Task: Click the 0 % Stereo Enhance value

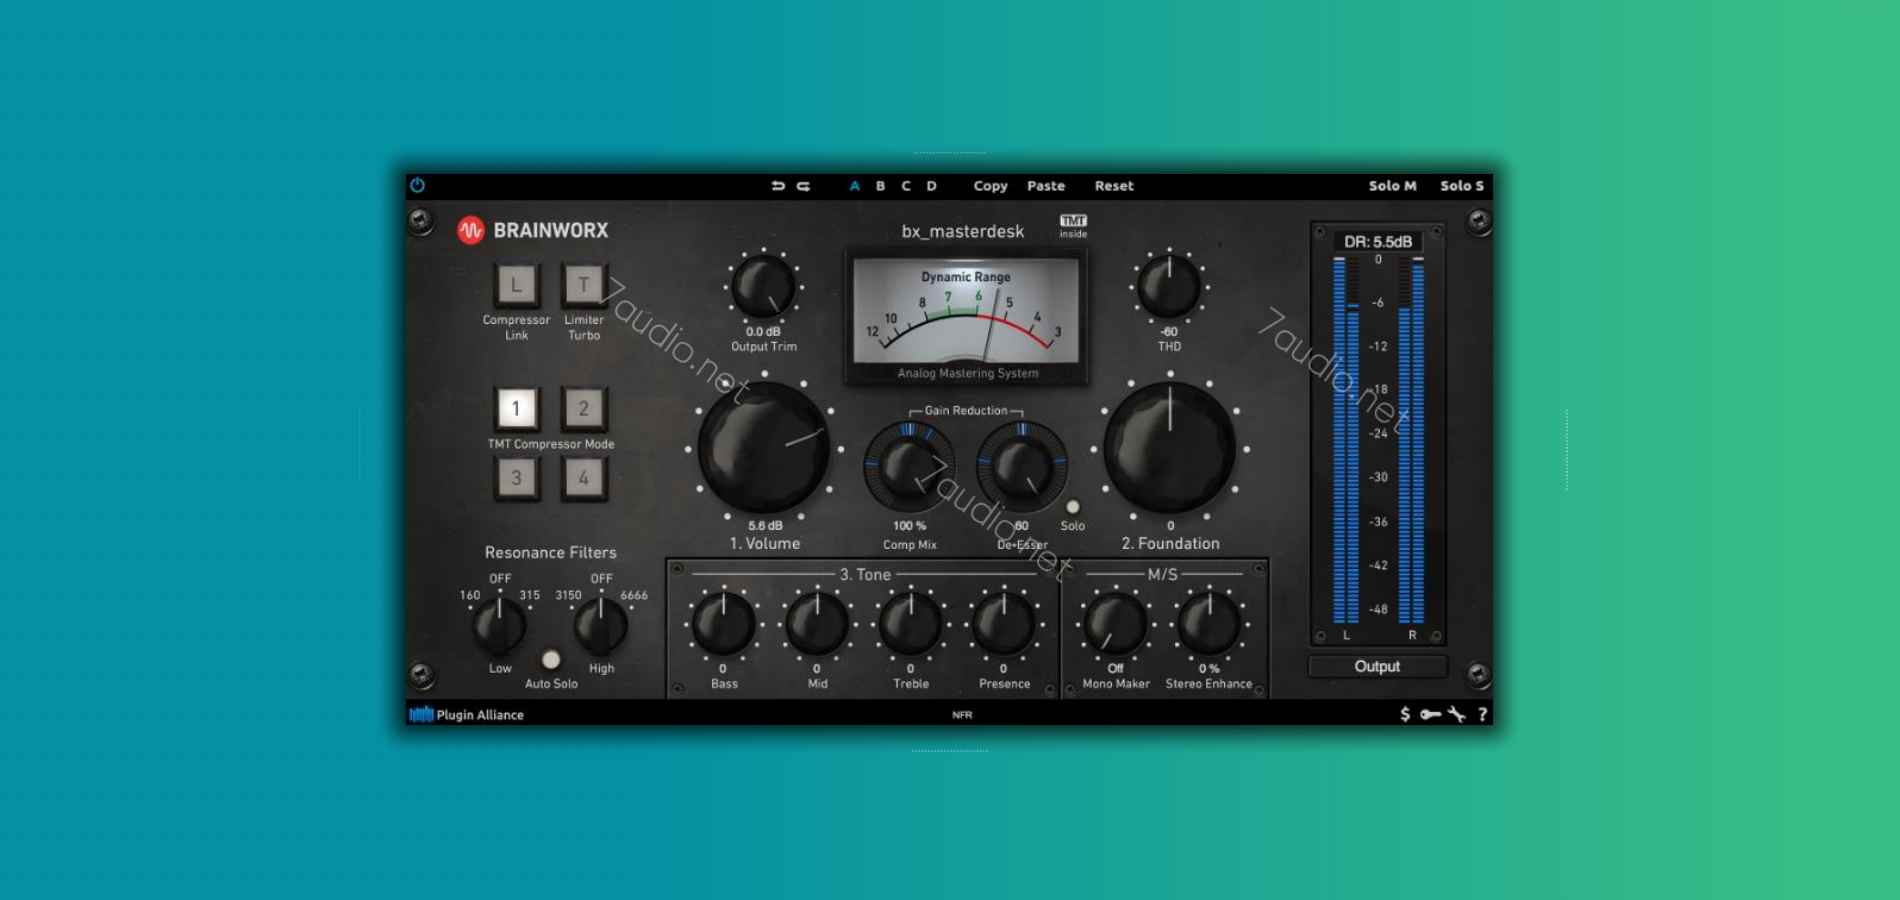Action: point(1209,668)
